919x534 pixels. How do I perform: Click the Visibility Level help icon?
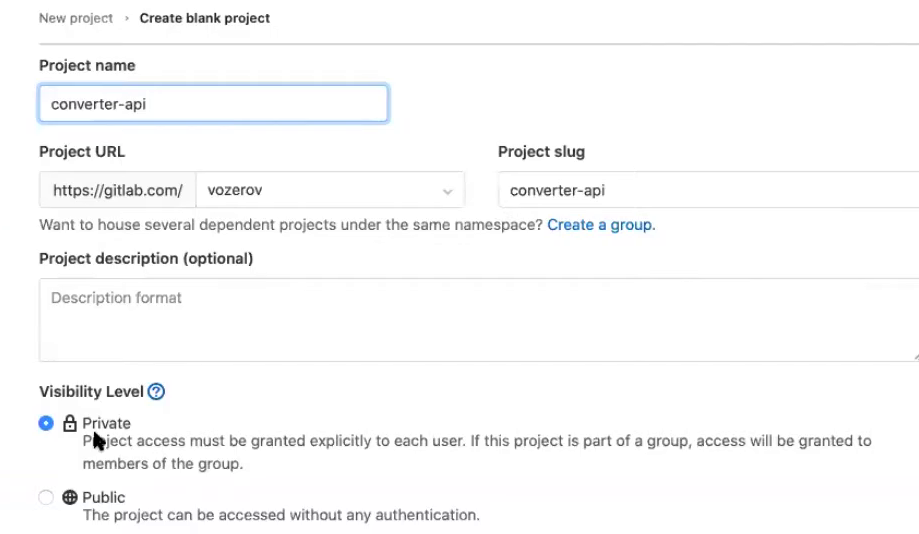coord(156,392)
